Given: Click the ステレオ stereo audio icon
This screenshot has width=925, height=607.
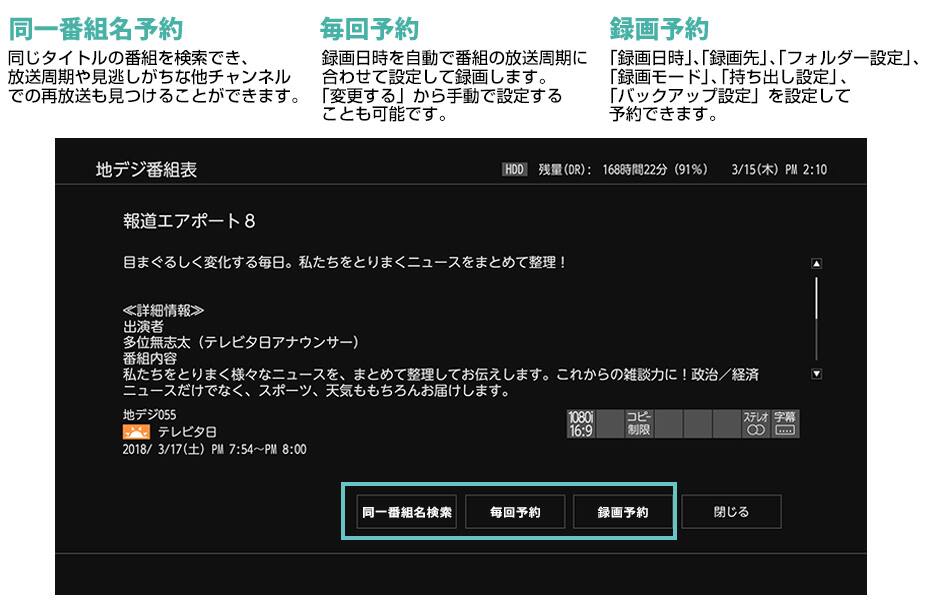Looking at the screenshot, I should click(756, 424).
